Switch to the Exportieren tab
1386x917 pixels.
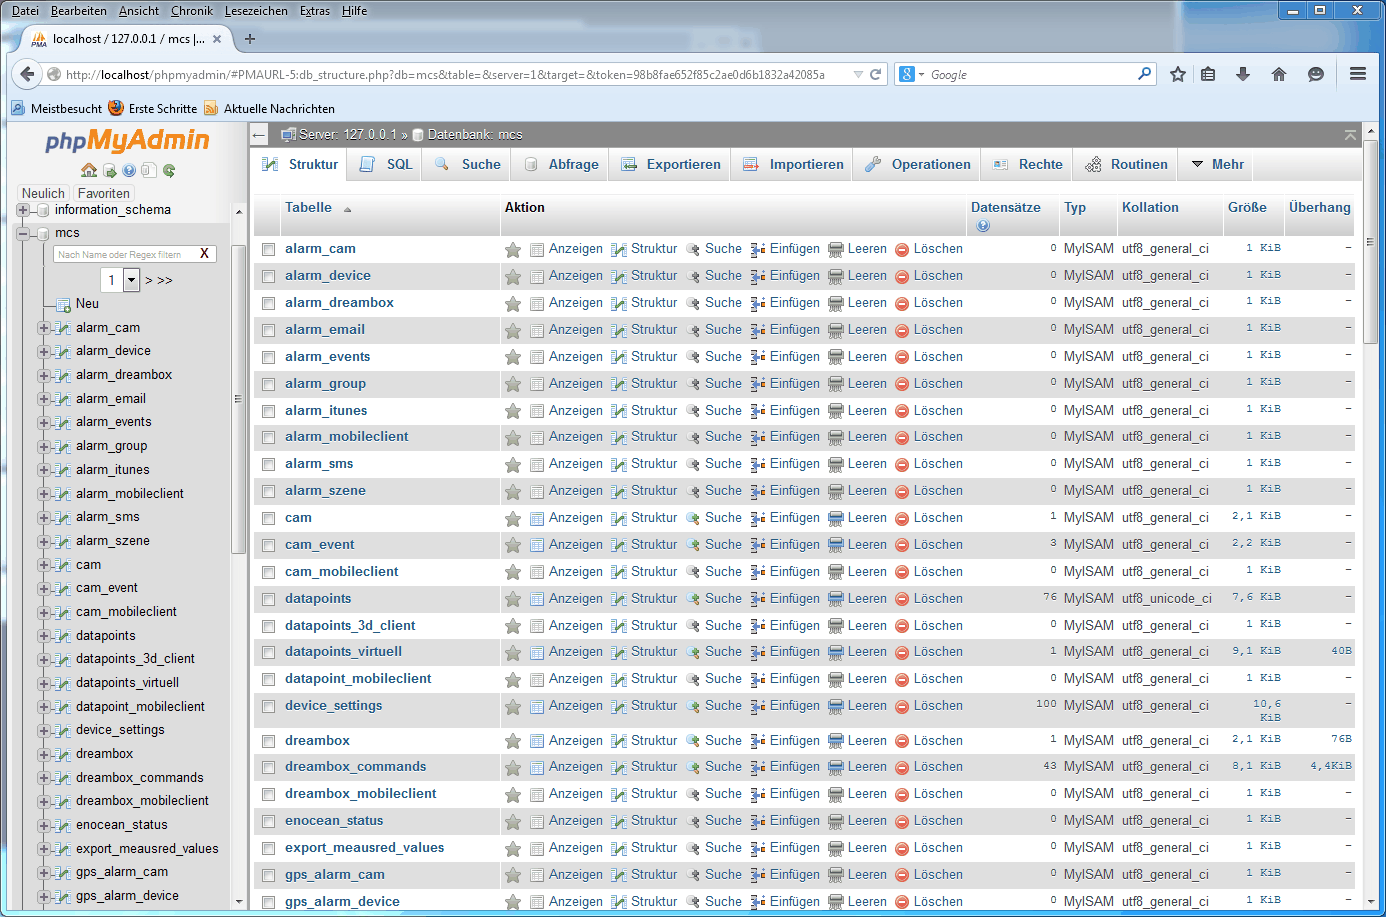[671, 165]
